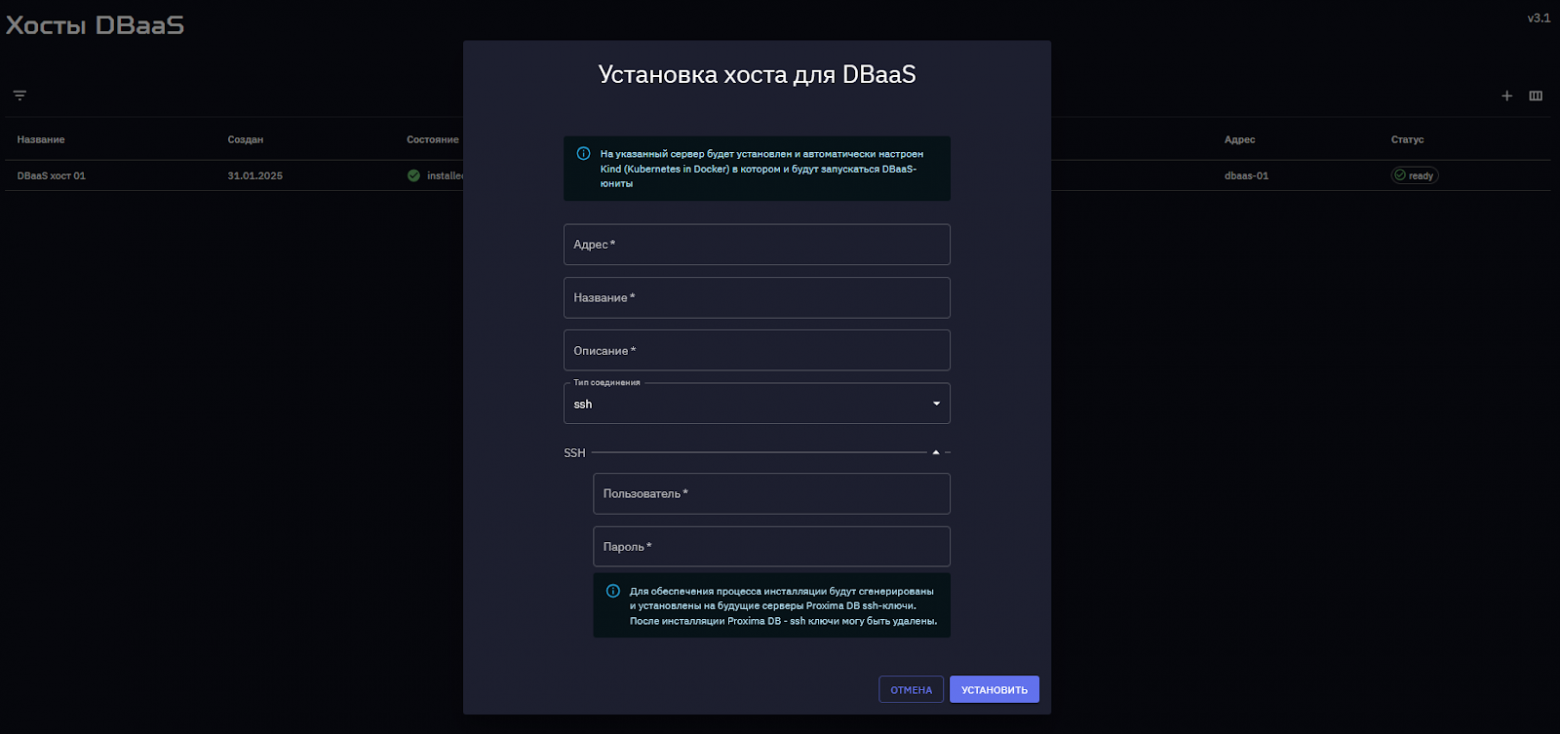Click the Хосты DBaaS page title
Screen dimensions: 1560x734
(x=95, y=25)
